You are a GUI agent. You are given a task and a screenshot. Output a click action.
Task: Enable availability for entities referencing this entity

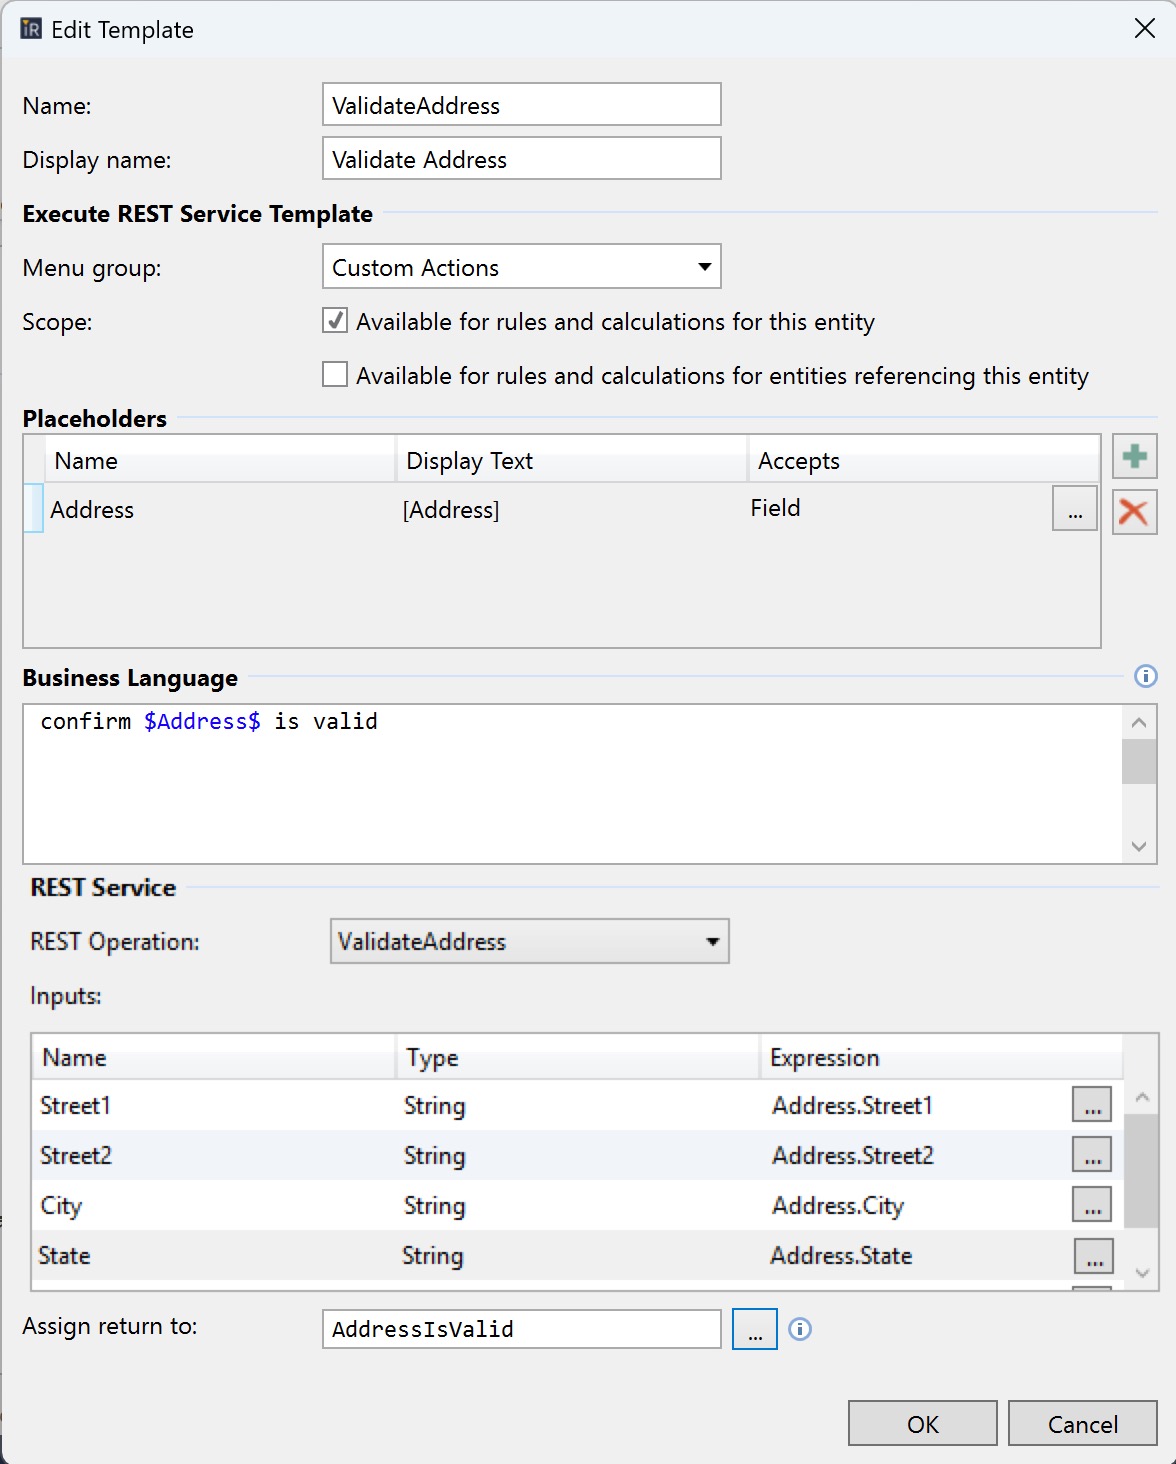[x=335, y=374]
